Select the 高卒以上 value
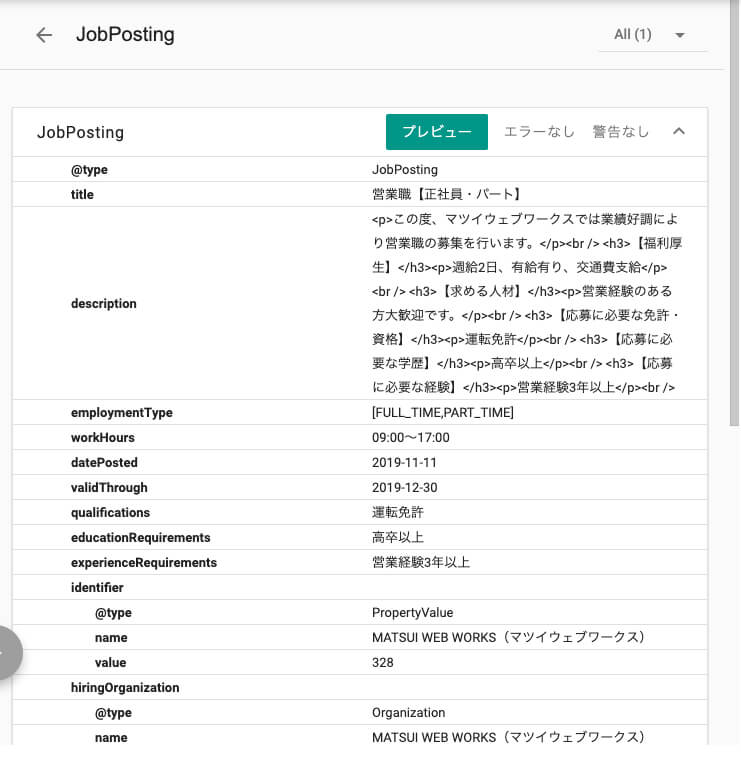741x761 pixels. pyautogui.click(x=398, y=537)
